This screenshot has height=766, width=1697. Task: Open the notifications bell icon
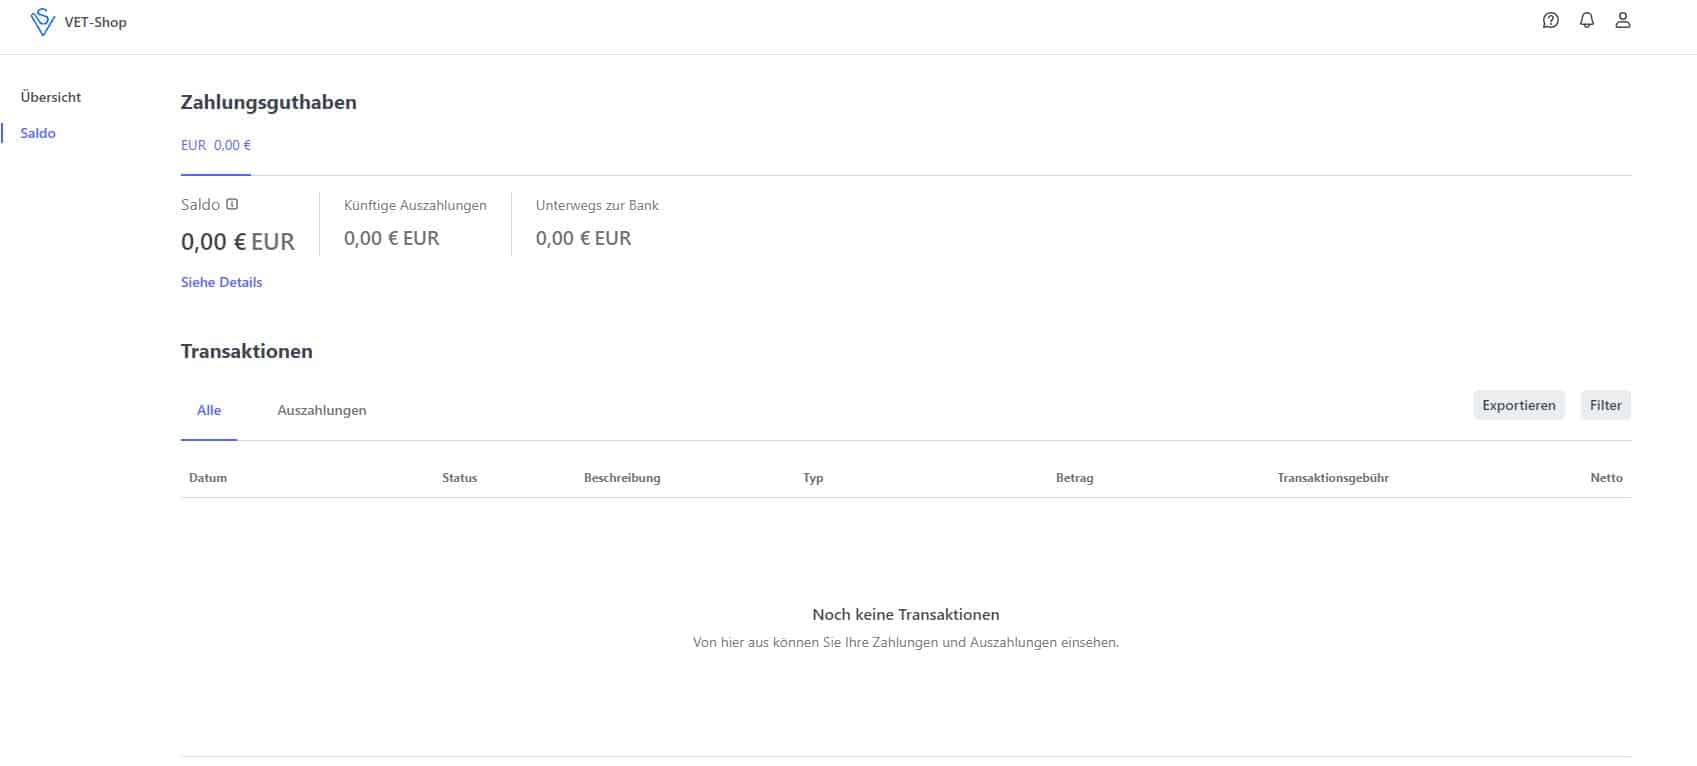point(1586,20)
